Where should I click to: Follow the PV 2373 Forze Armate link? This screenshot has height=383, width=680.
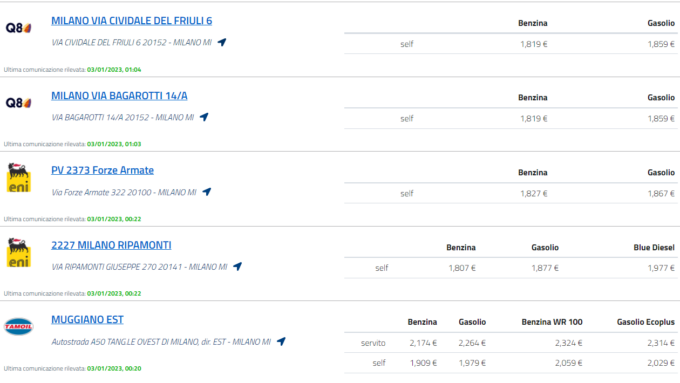(102, 170)
